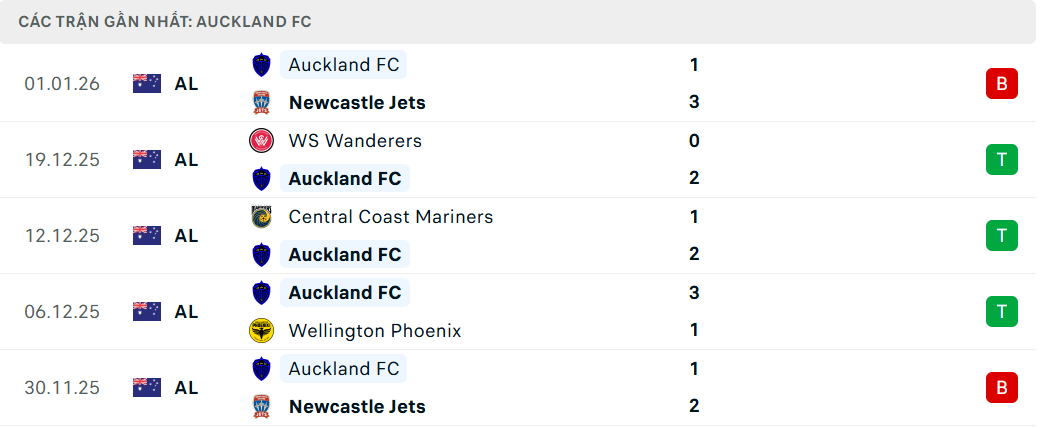Open Wellington Phoenix team link
Image resolution: width=1047 pixels, height=428 pixels.
(x=374, y=330)
